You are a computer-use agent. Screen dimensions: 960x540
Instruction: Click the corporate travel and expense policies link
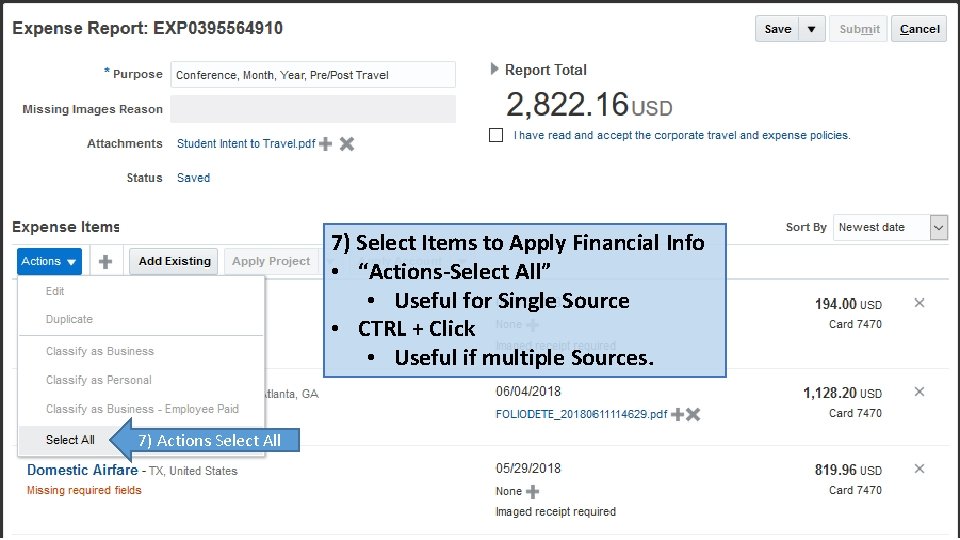pyautogui.click(x=681, y=135)
